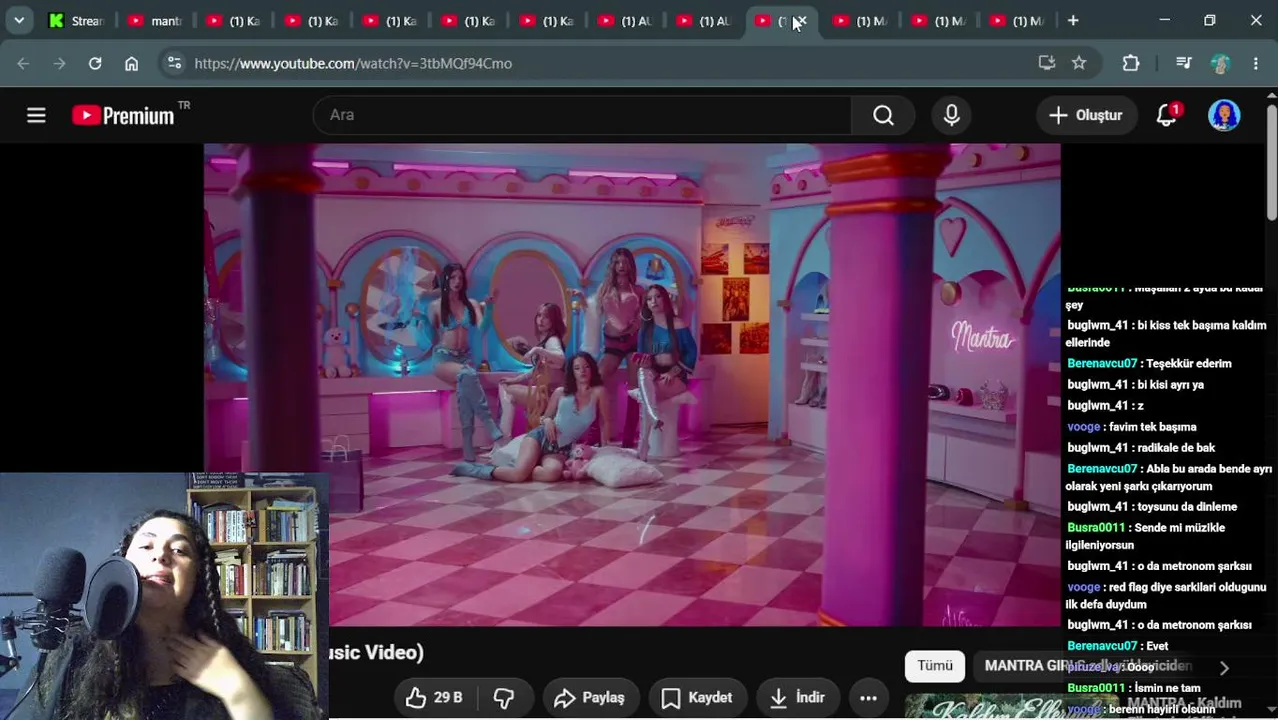
Task: Dislike the video with thumbs down
Action: [504, 697]
